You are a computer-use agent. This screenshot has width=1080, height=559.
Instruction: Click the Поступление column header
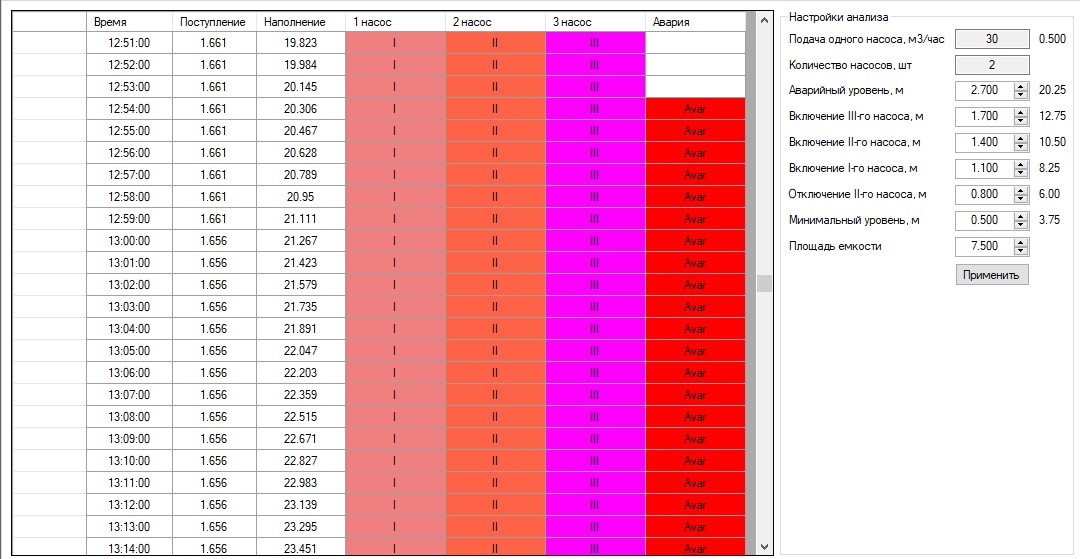click(x=214, y=22)
